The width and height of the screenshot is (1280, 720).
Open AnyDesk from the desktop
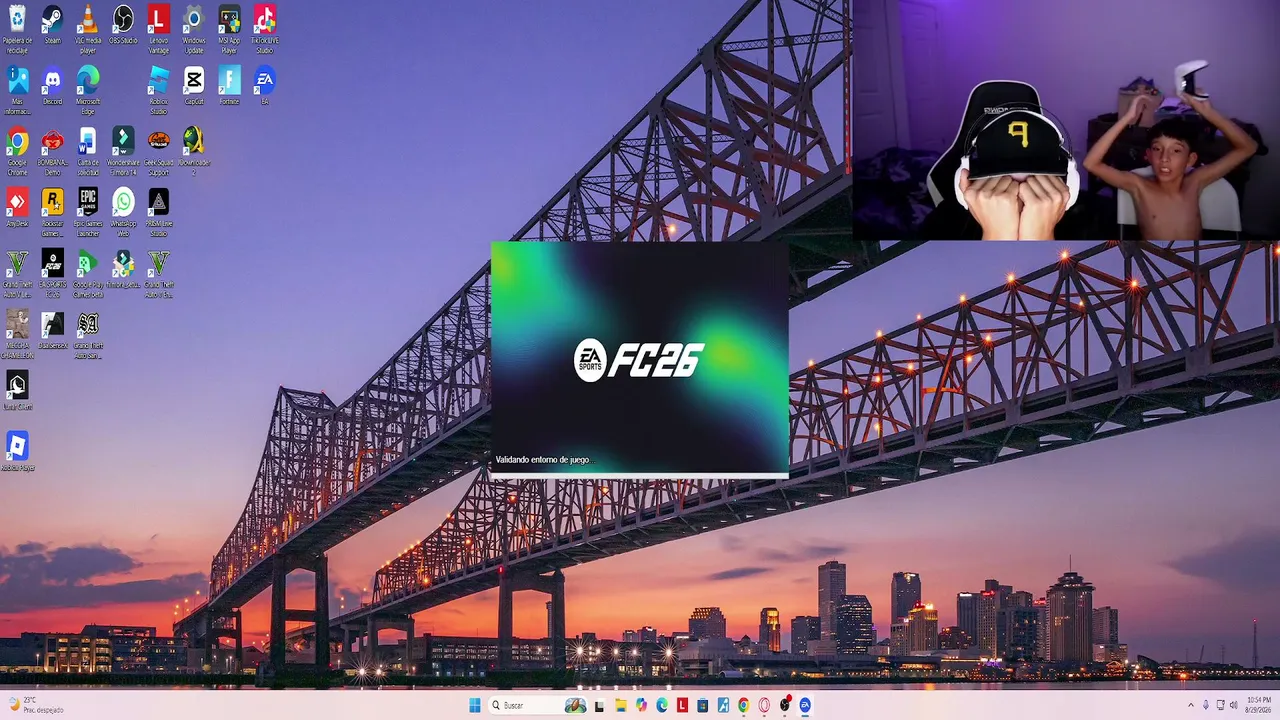17,208
